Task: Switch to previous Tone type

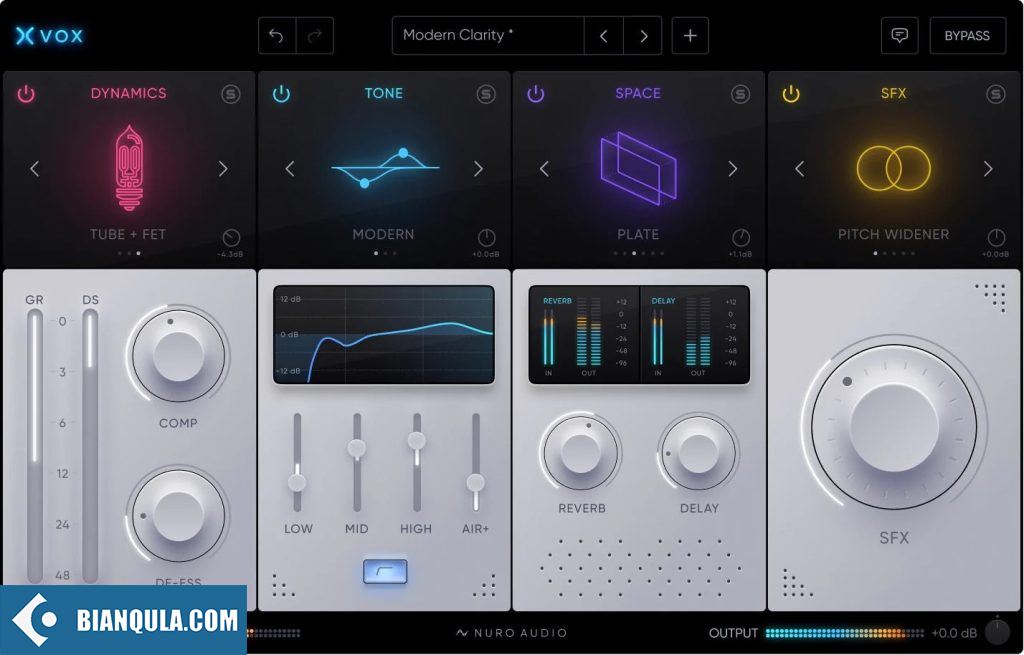Action: (290, 169)
